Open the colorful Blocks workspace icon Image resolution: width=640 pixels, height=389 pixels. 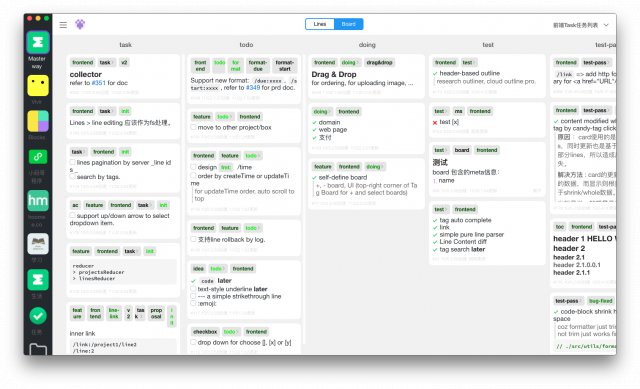click(x=38, y=121)
